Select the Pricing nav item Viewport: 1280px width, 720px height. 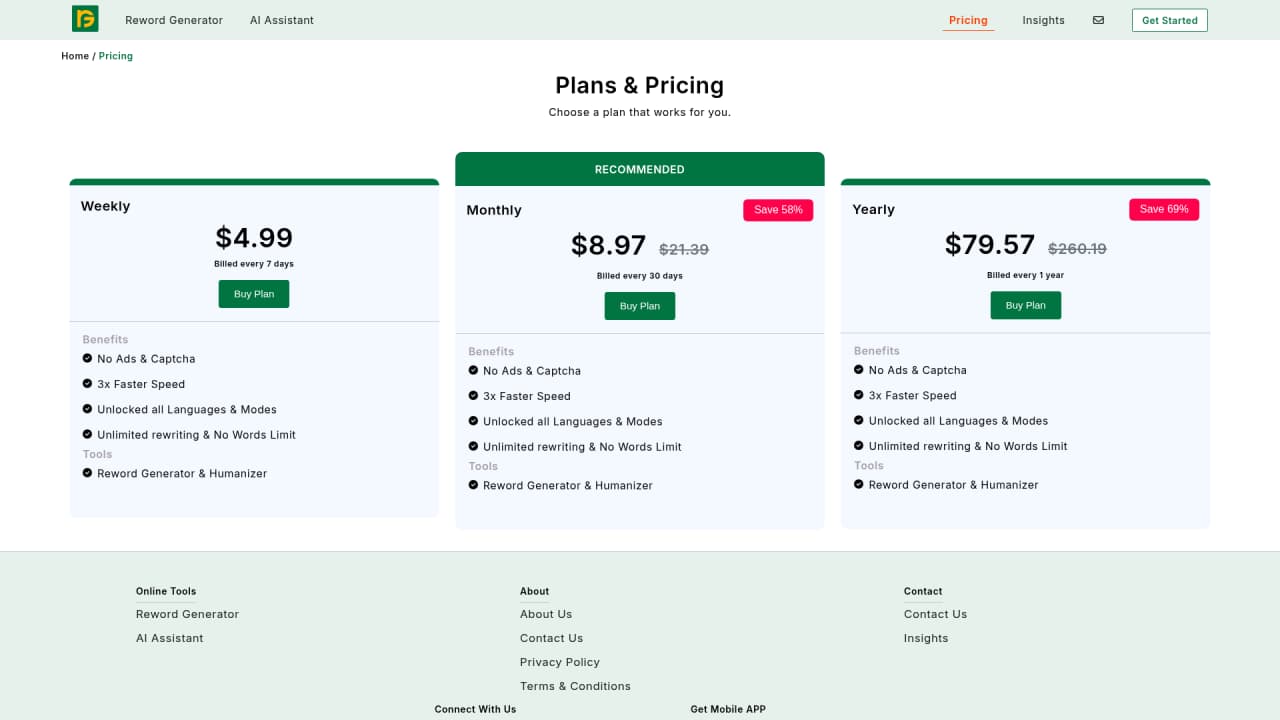click(968, 20)
